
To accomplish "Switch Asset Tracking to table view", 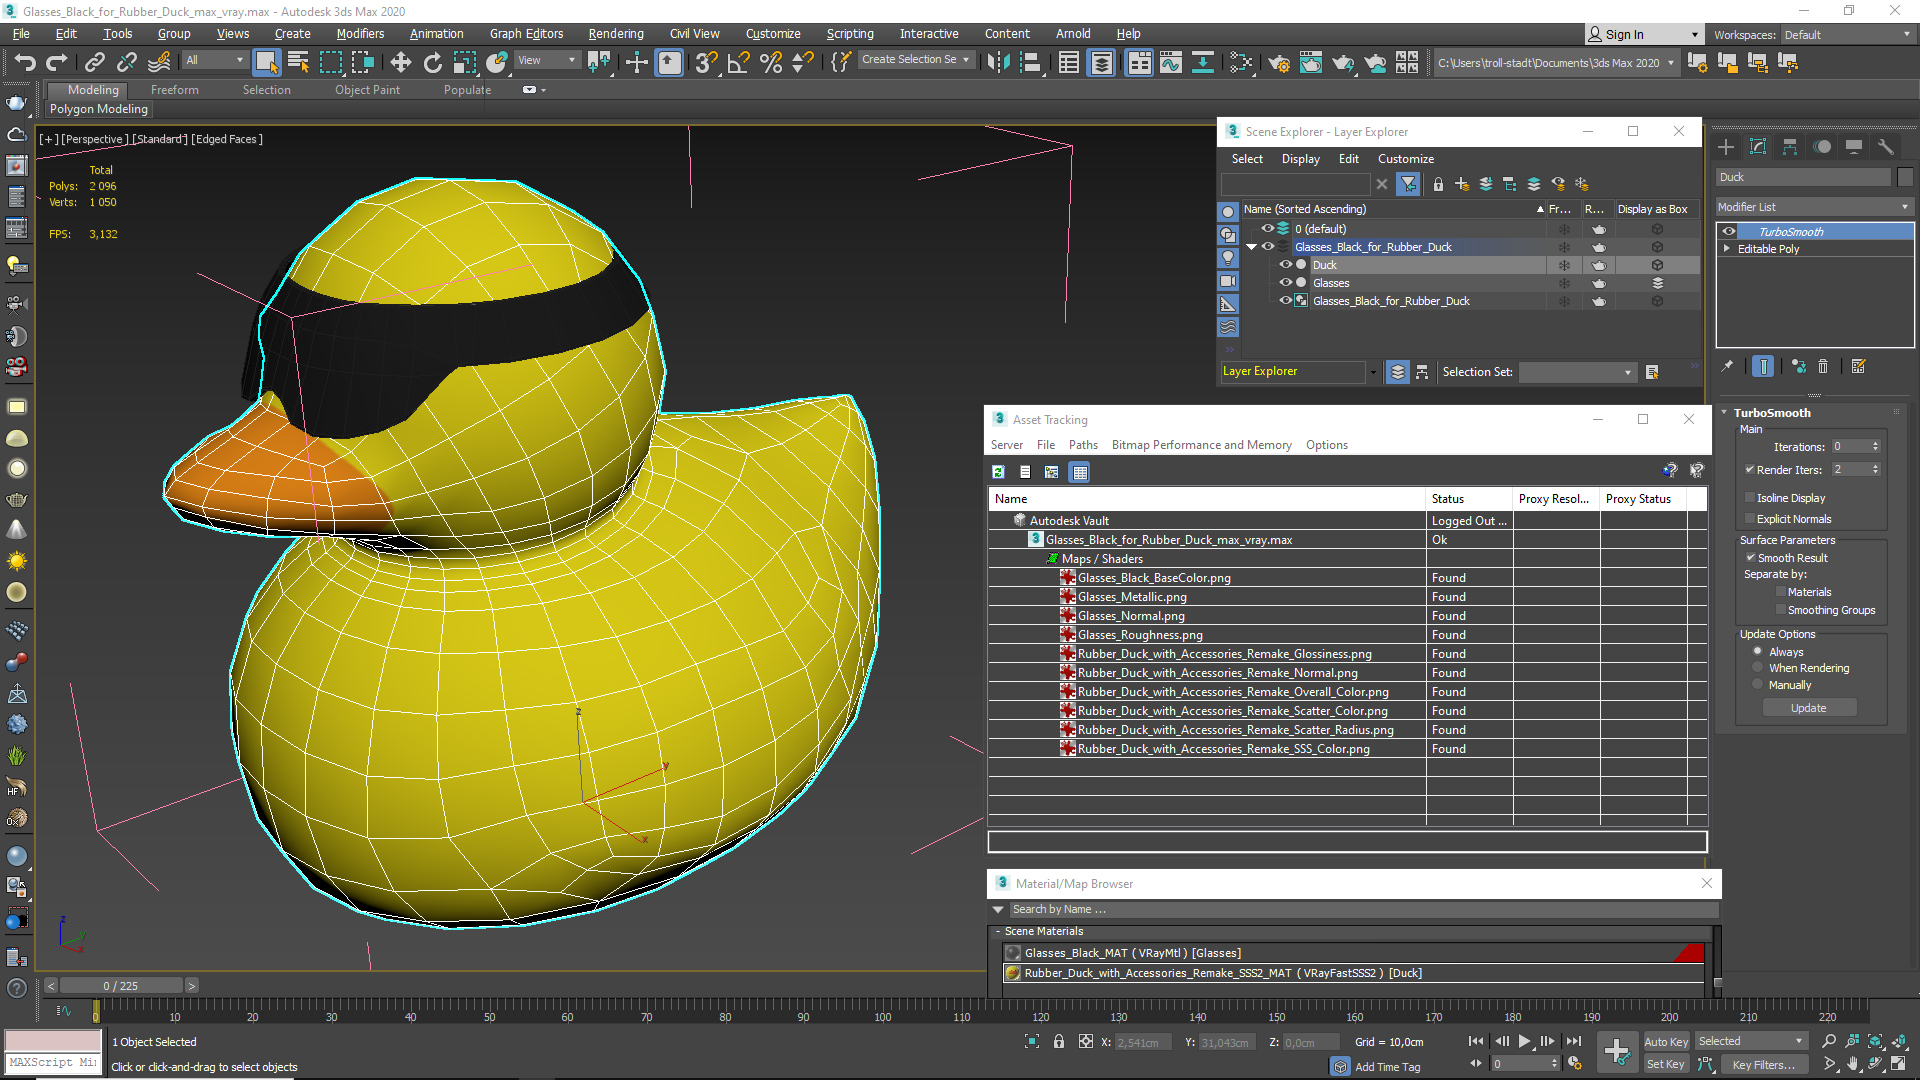I will pyautogui.click(x=1079, y=472).
